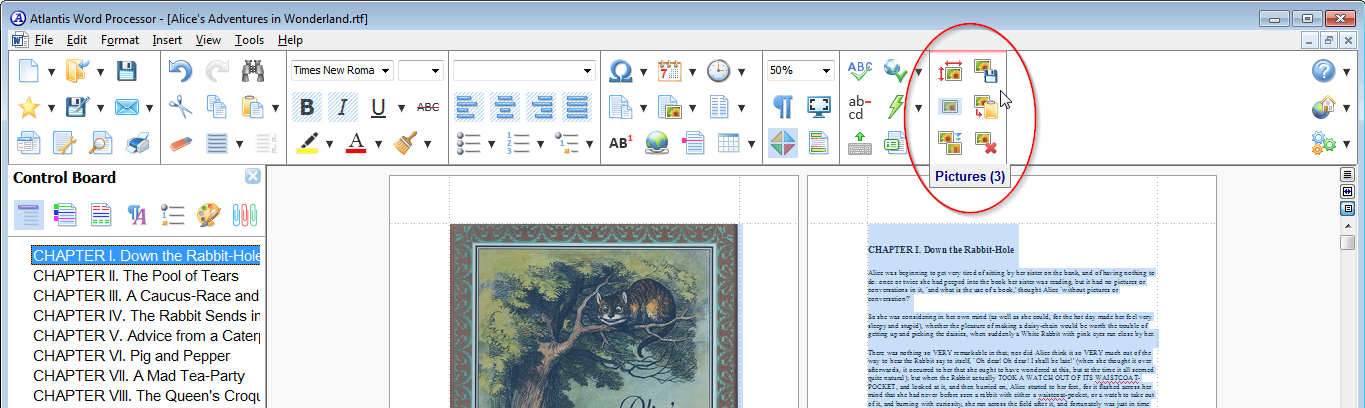Viewport: 1365px width, 408px height.
Task: Click the Format Painter brush icon
Action: pos(406,143)
